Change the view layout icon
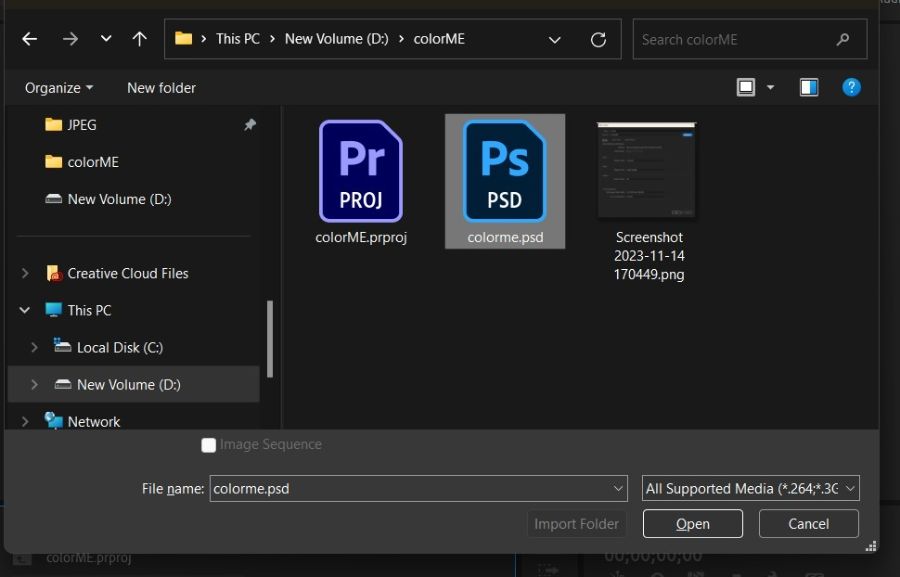The width and height of the screenshot is (900, 577). click(x=746, y=87)
